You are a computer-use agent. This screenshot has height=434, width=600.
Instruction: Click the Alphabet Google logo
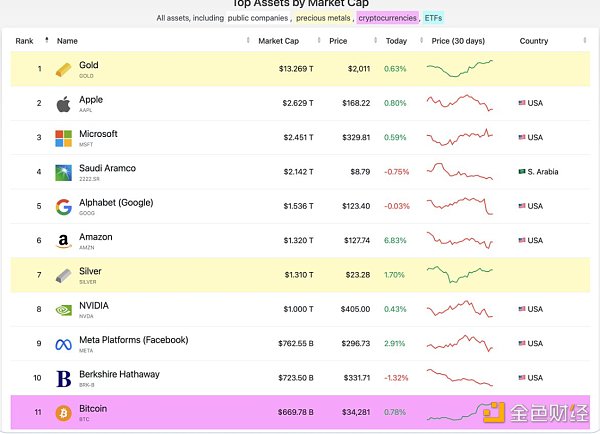pyautogui.click(x=63, y=206)
